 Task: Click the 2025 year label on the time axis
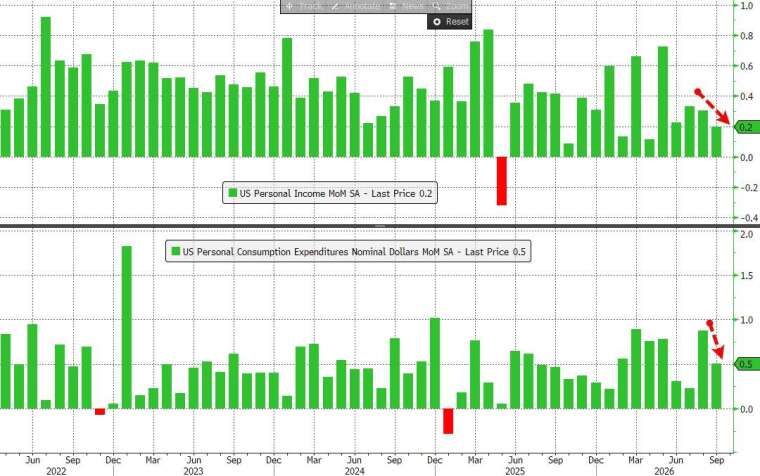pos(515,471)
